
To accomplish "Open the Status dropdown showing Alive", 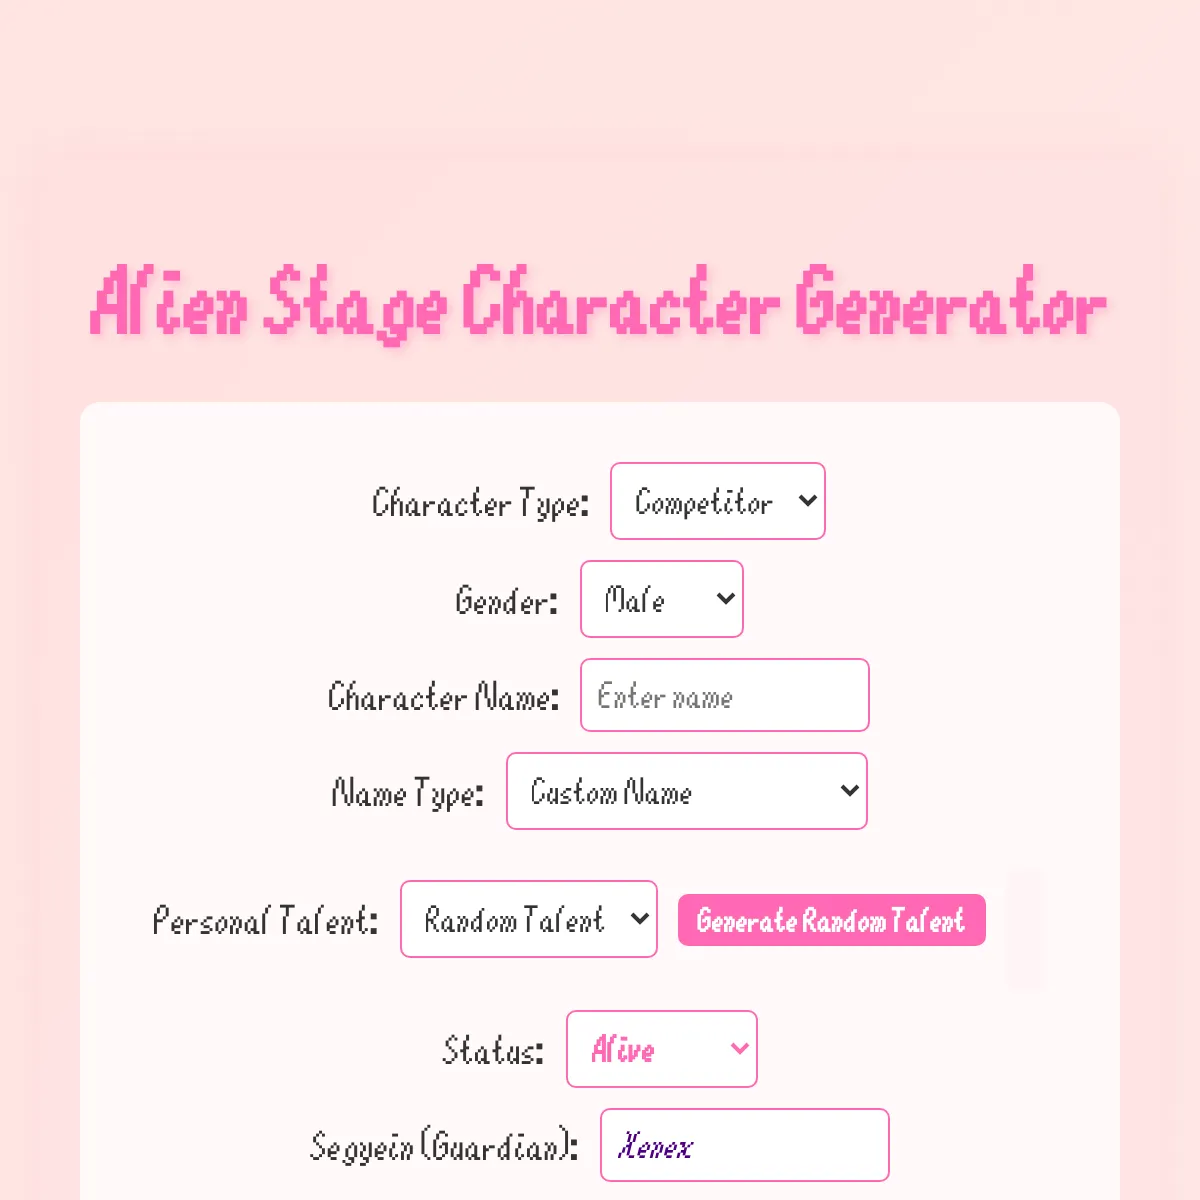I will [x=661, y=1049].
